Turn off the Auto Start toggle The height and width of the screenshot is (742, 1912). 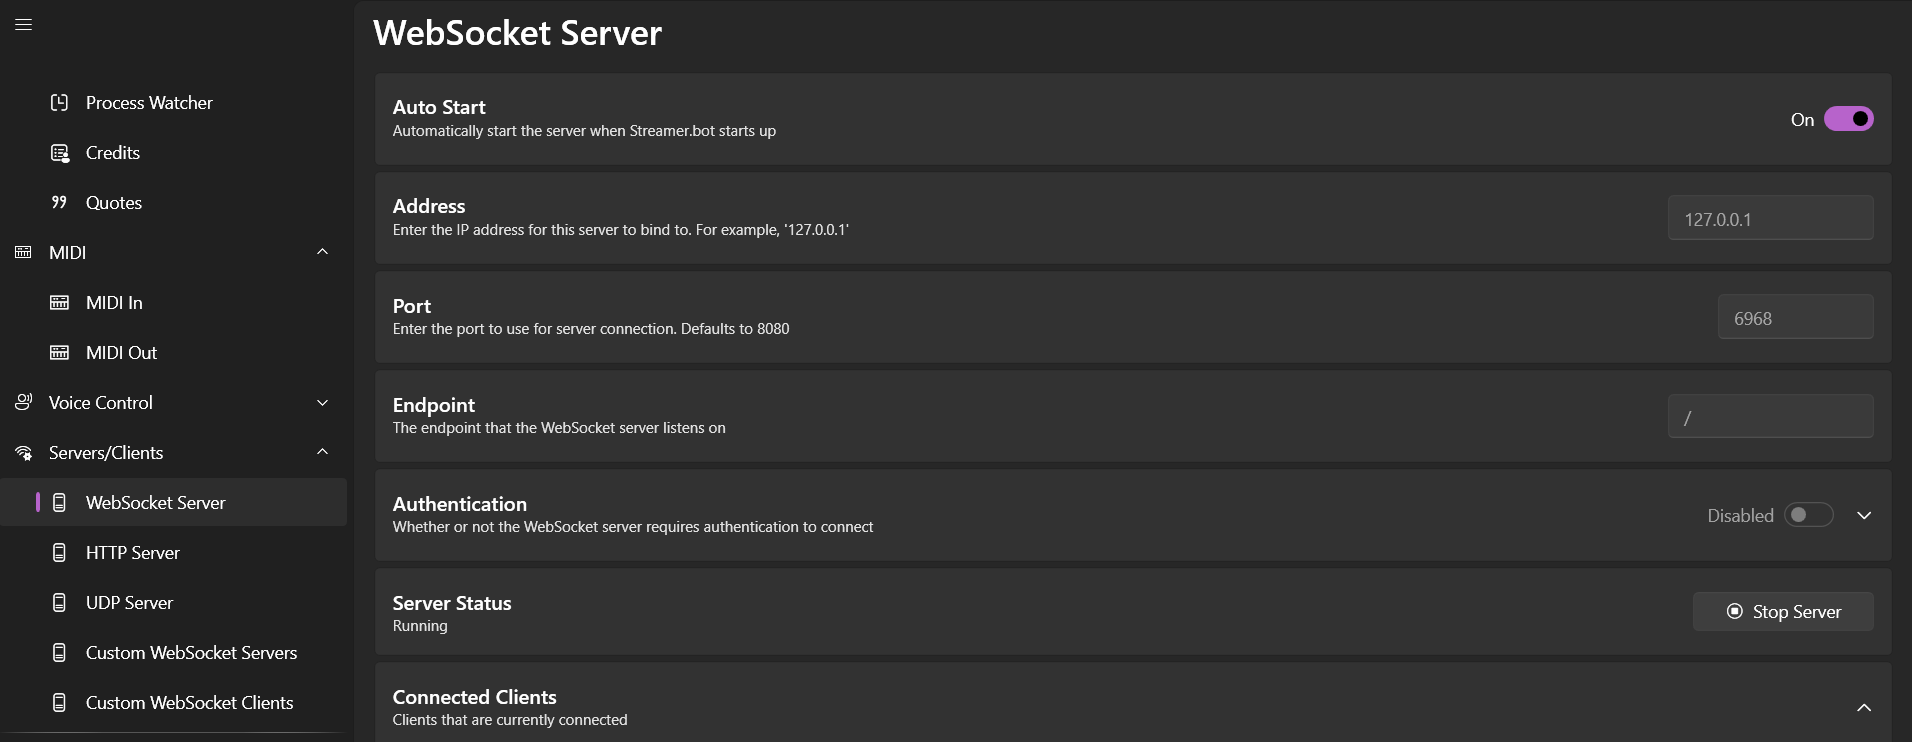(x=1848, y=119)
